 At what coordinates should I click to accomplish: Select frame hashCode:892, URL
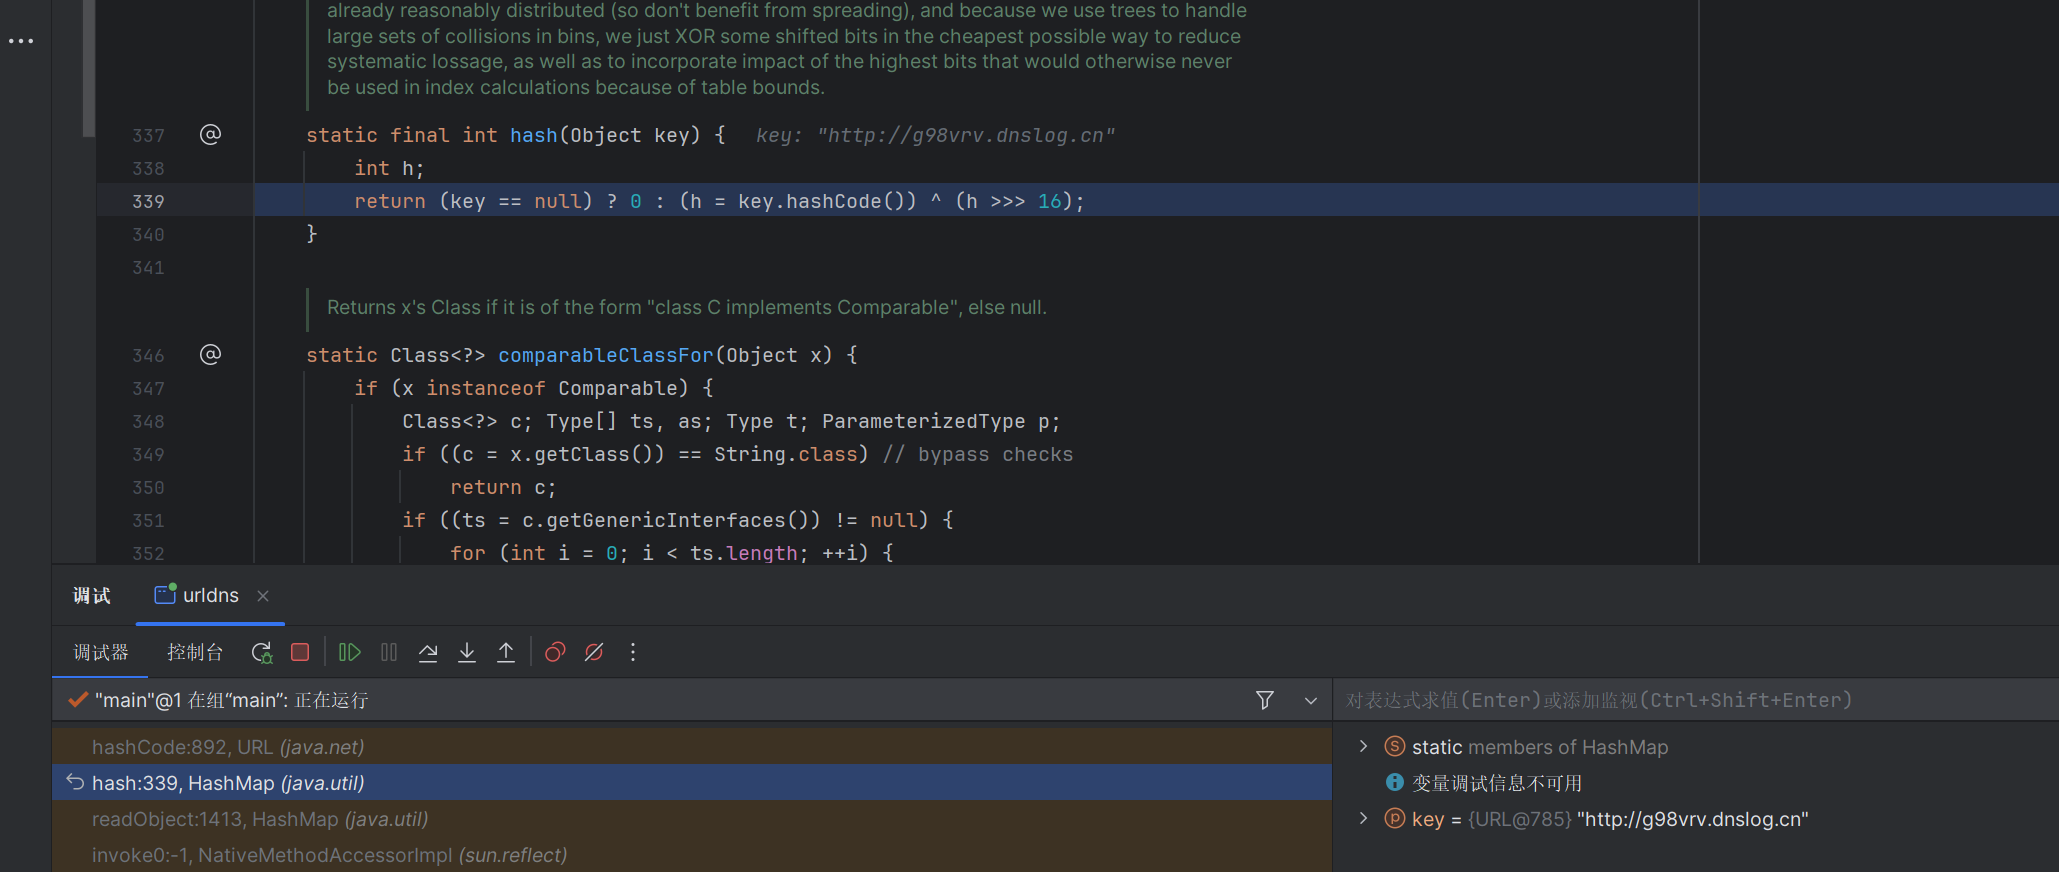pyautogui.click(x=692, y=747)
